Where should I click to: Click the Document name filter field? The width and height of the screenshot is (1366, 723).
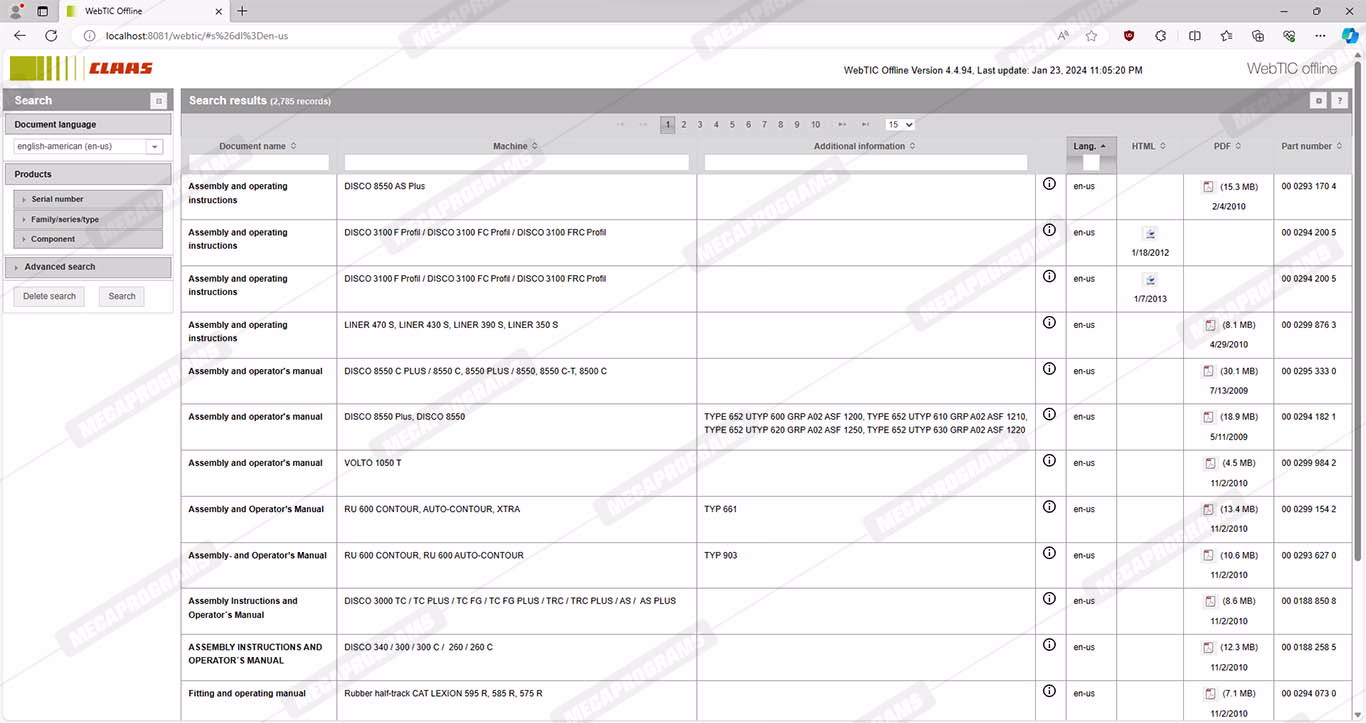[259, 162]
